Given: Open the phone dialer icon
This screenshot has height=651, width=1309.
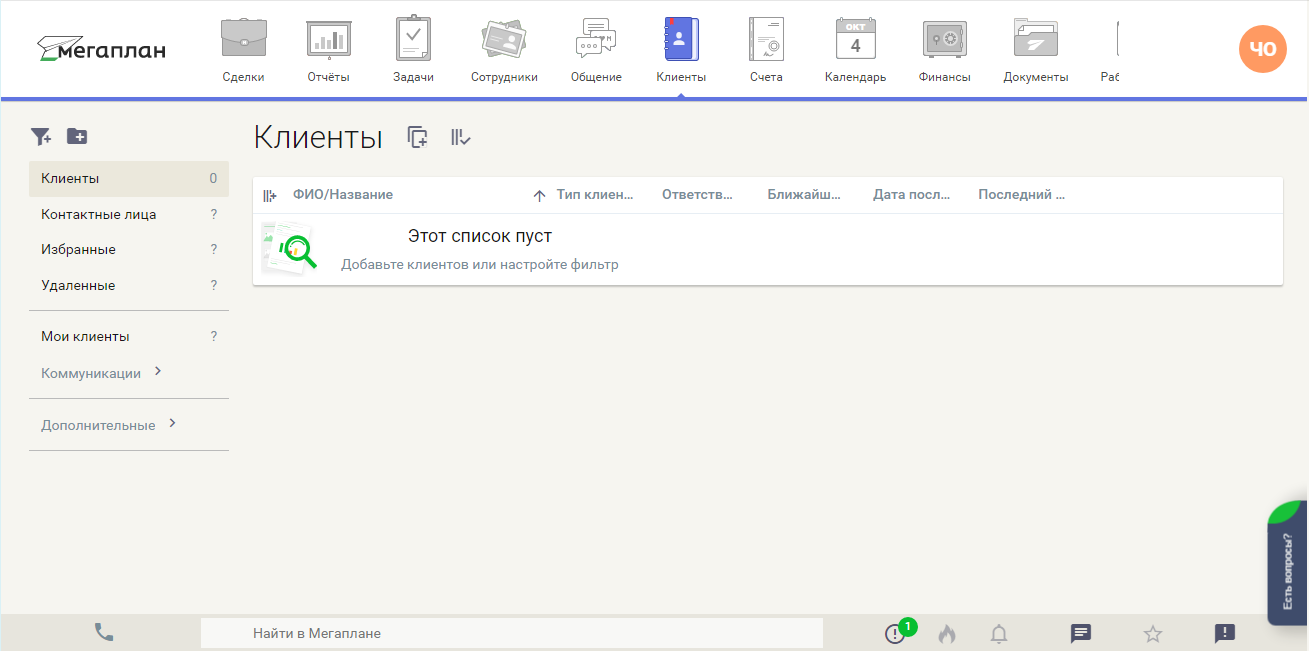Looking at the screenshot, I should [x=104, y=632].
